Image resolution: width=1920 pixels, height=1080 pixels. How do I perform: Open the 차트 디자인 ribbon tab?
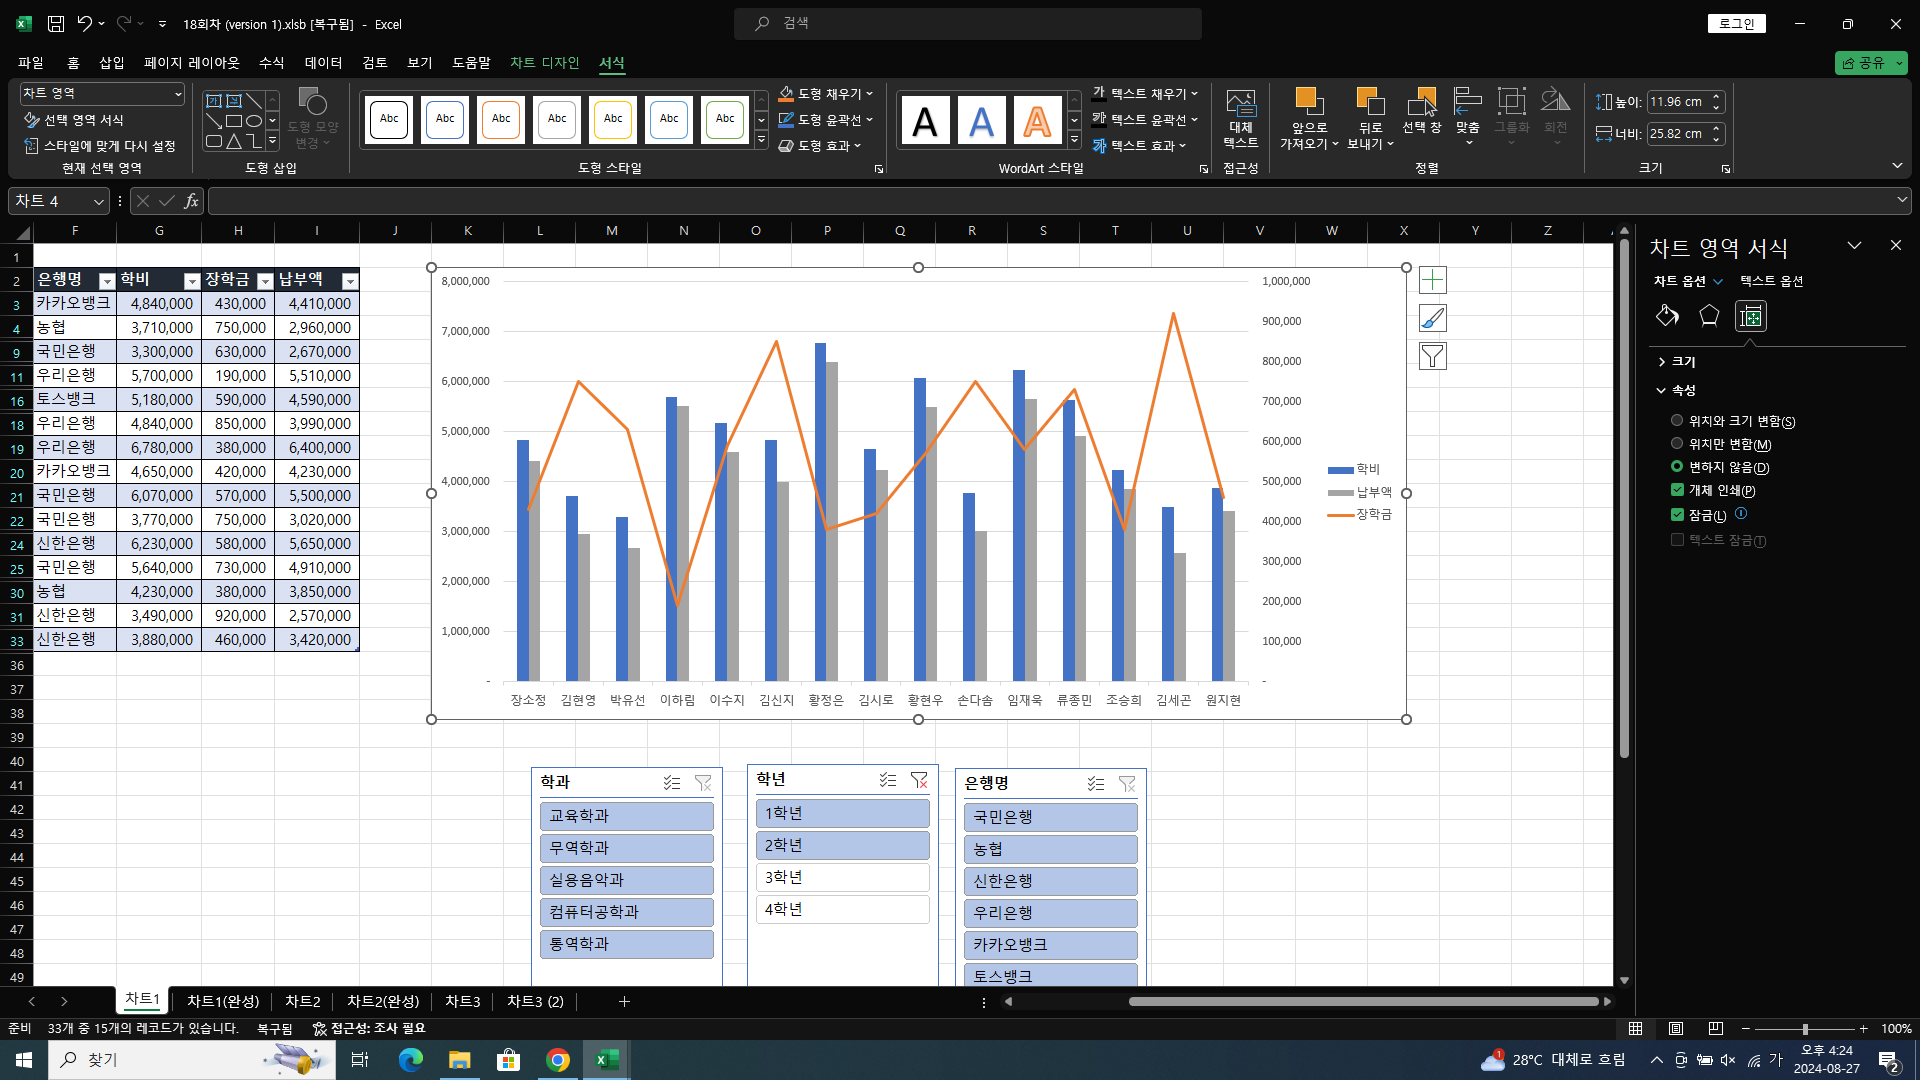(545, 62)
